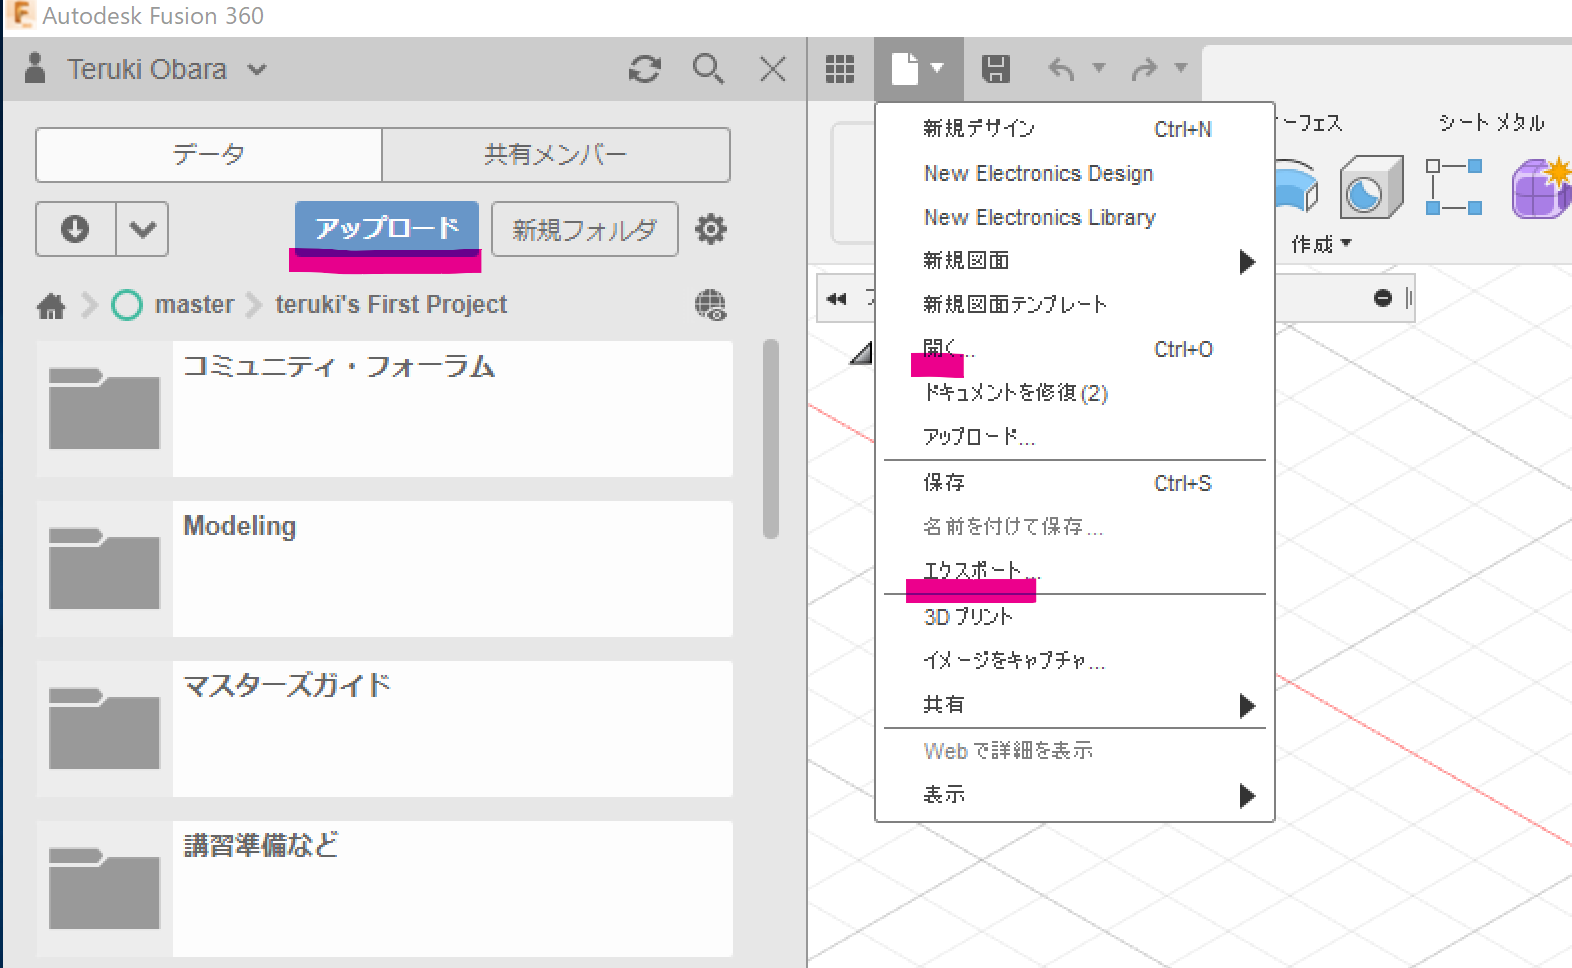Open the Undo history dropdown arrow
Screen dimensions: 1572x968
(1099, 68)
